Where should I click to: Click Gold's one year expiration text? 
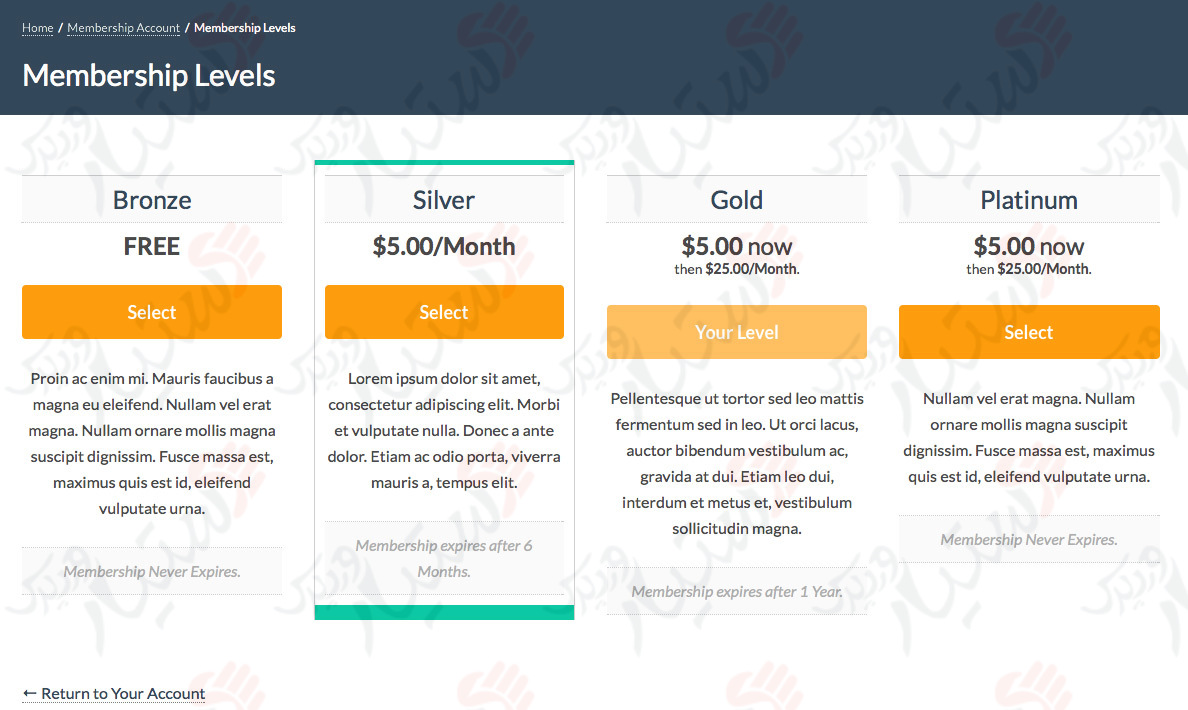coord(736,591)
